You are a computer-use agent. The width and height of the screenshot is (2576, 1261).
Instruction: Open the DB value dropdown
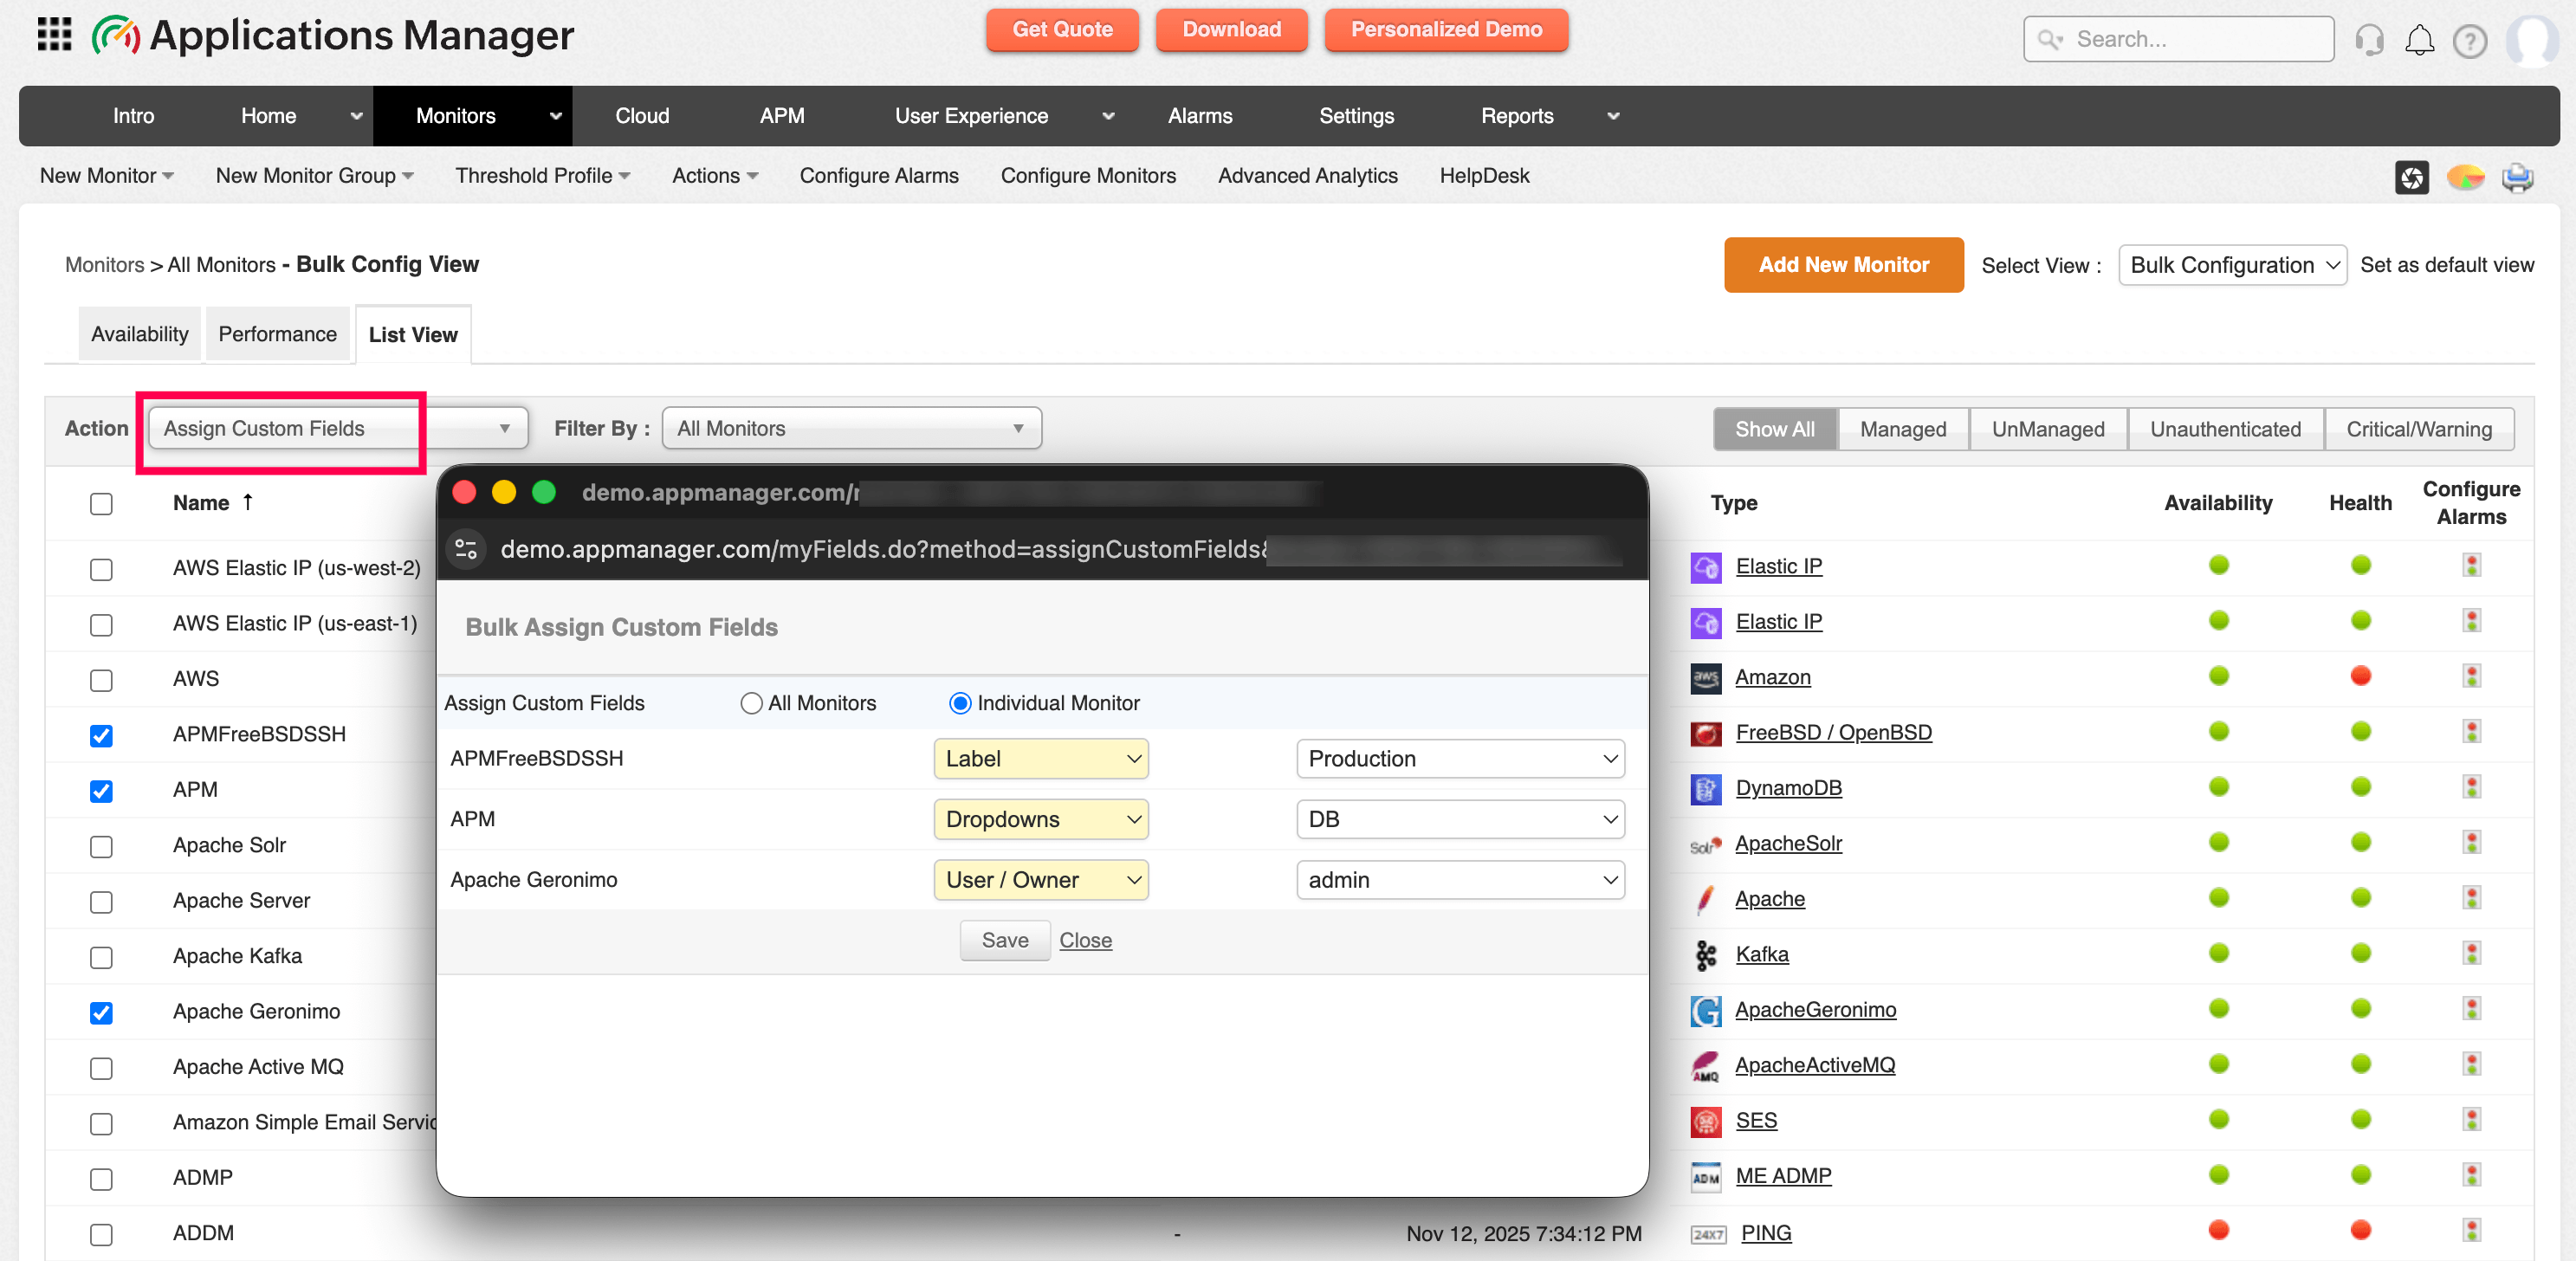(1460, 819)
